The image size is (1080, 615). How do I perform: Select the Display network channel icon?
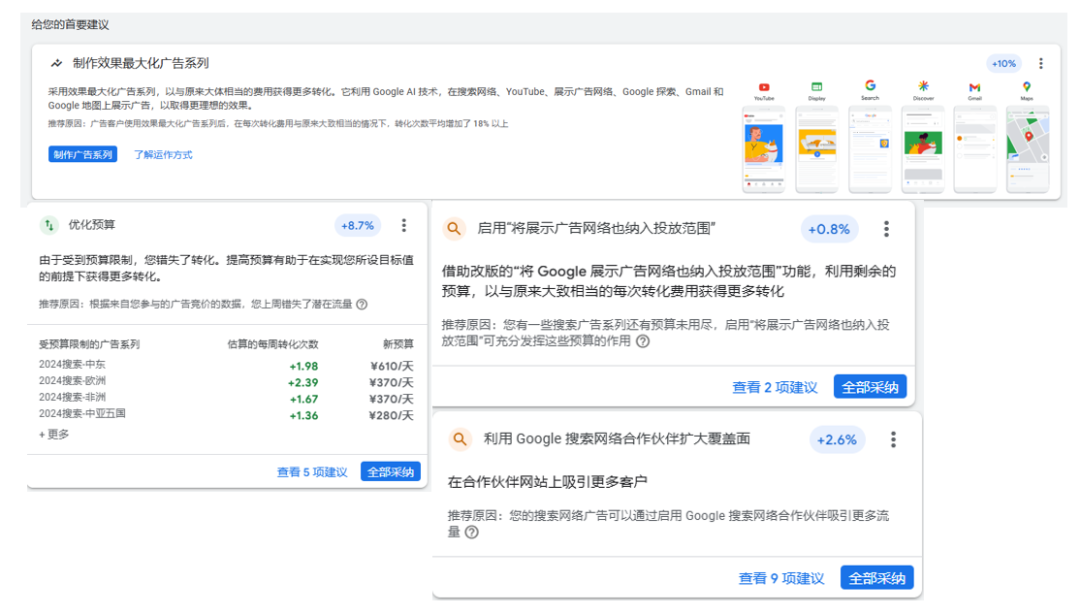coord(817,88)
